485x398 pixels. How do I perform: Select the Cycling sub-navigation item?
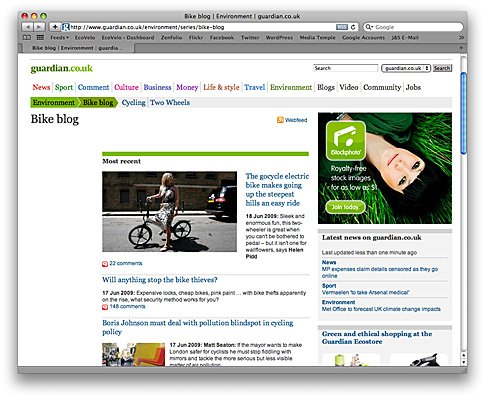(x=133, y=103)
